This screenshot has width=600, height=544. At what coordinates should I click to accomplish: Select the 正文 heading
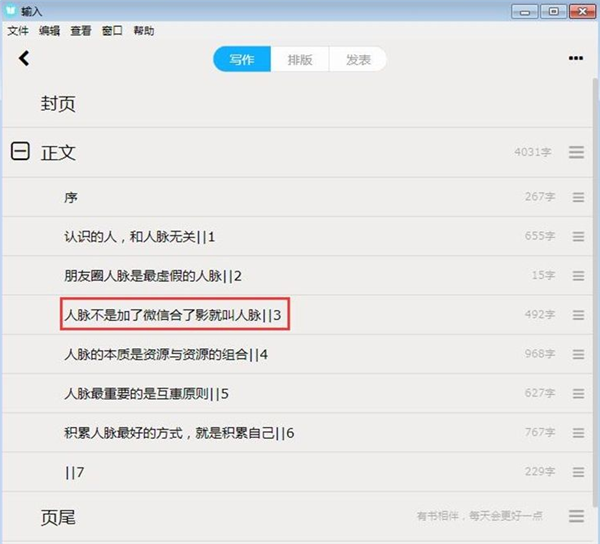[58, 153]
